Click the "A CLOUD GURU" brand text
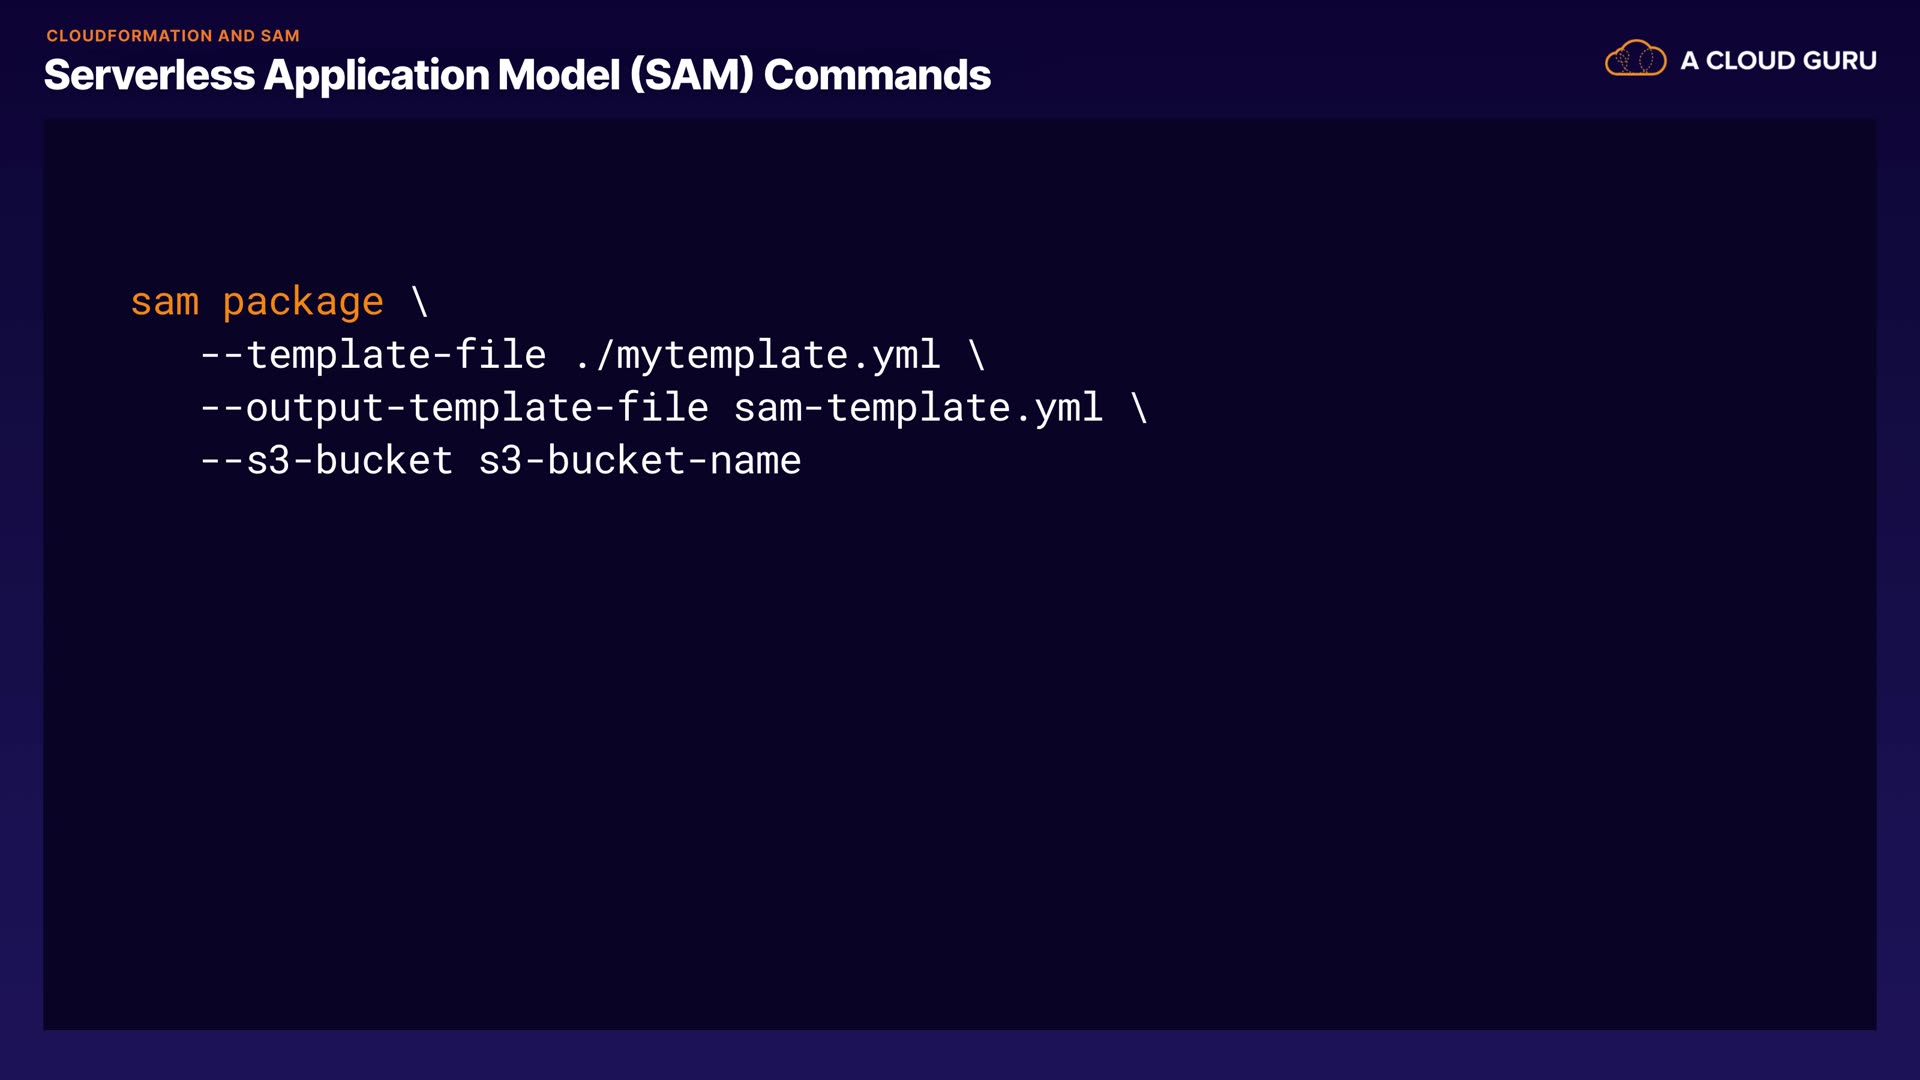The image size is (1920, 1080). click(x=1778, y=61)
